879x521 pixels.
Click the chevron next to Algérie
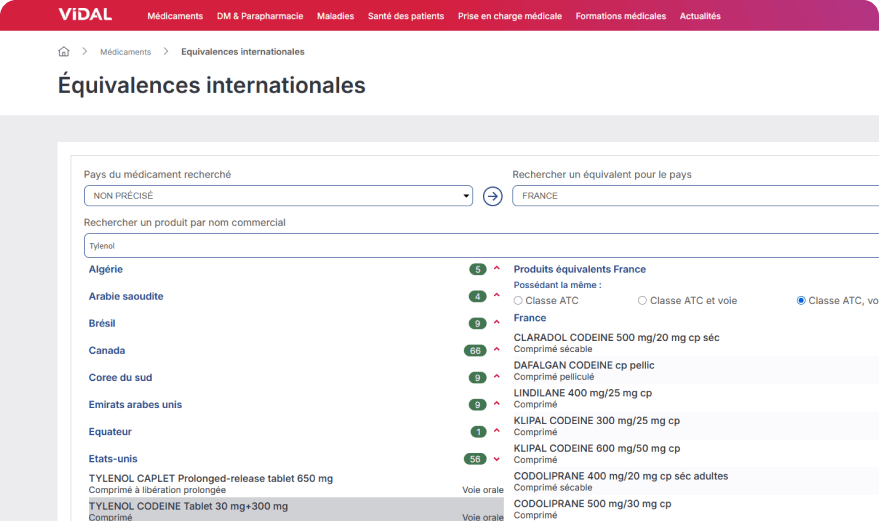[497, 269]
